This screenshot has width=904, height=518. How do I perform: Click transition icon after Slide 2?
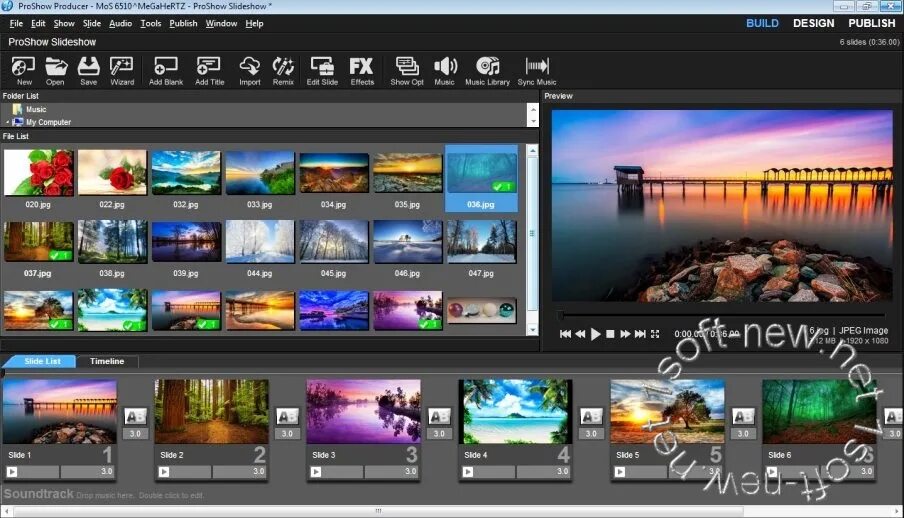287,416
